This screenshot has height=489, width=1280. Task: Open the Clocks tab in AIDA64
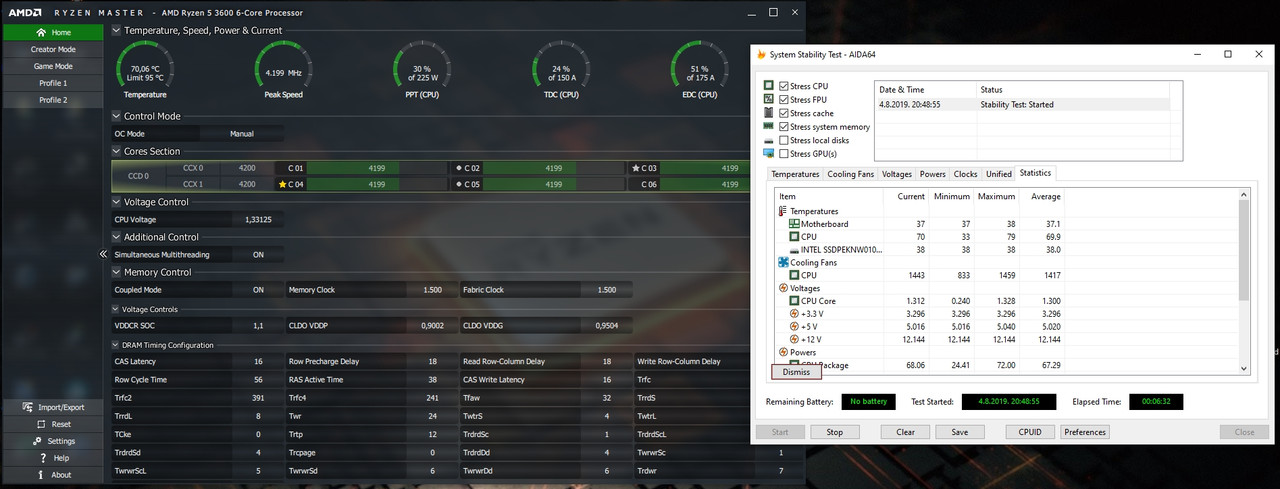point(965,174)
